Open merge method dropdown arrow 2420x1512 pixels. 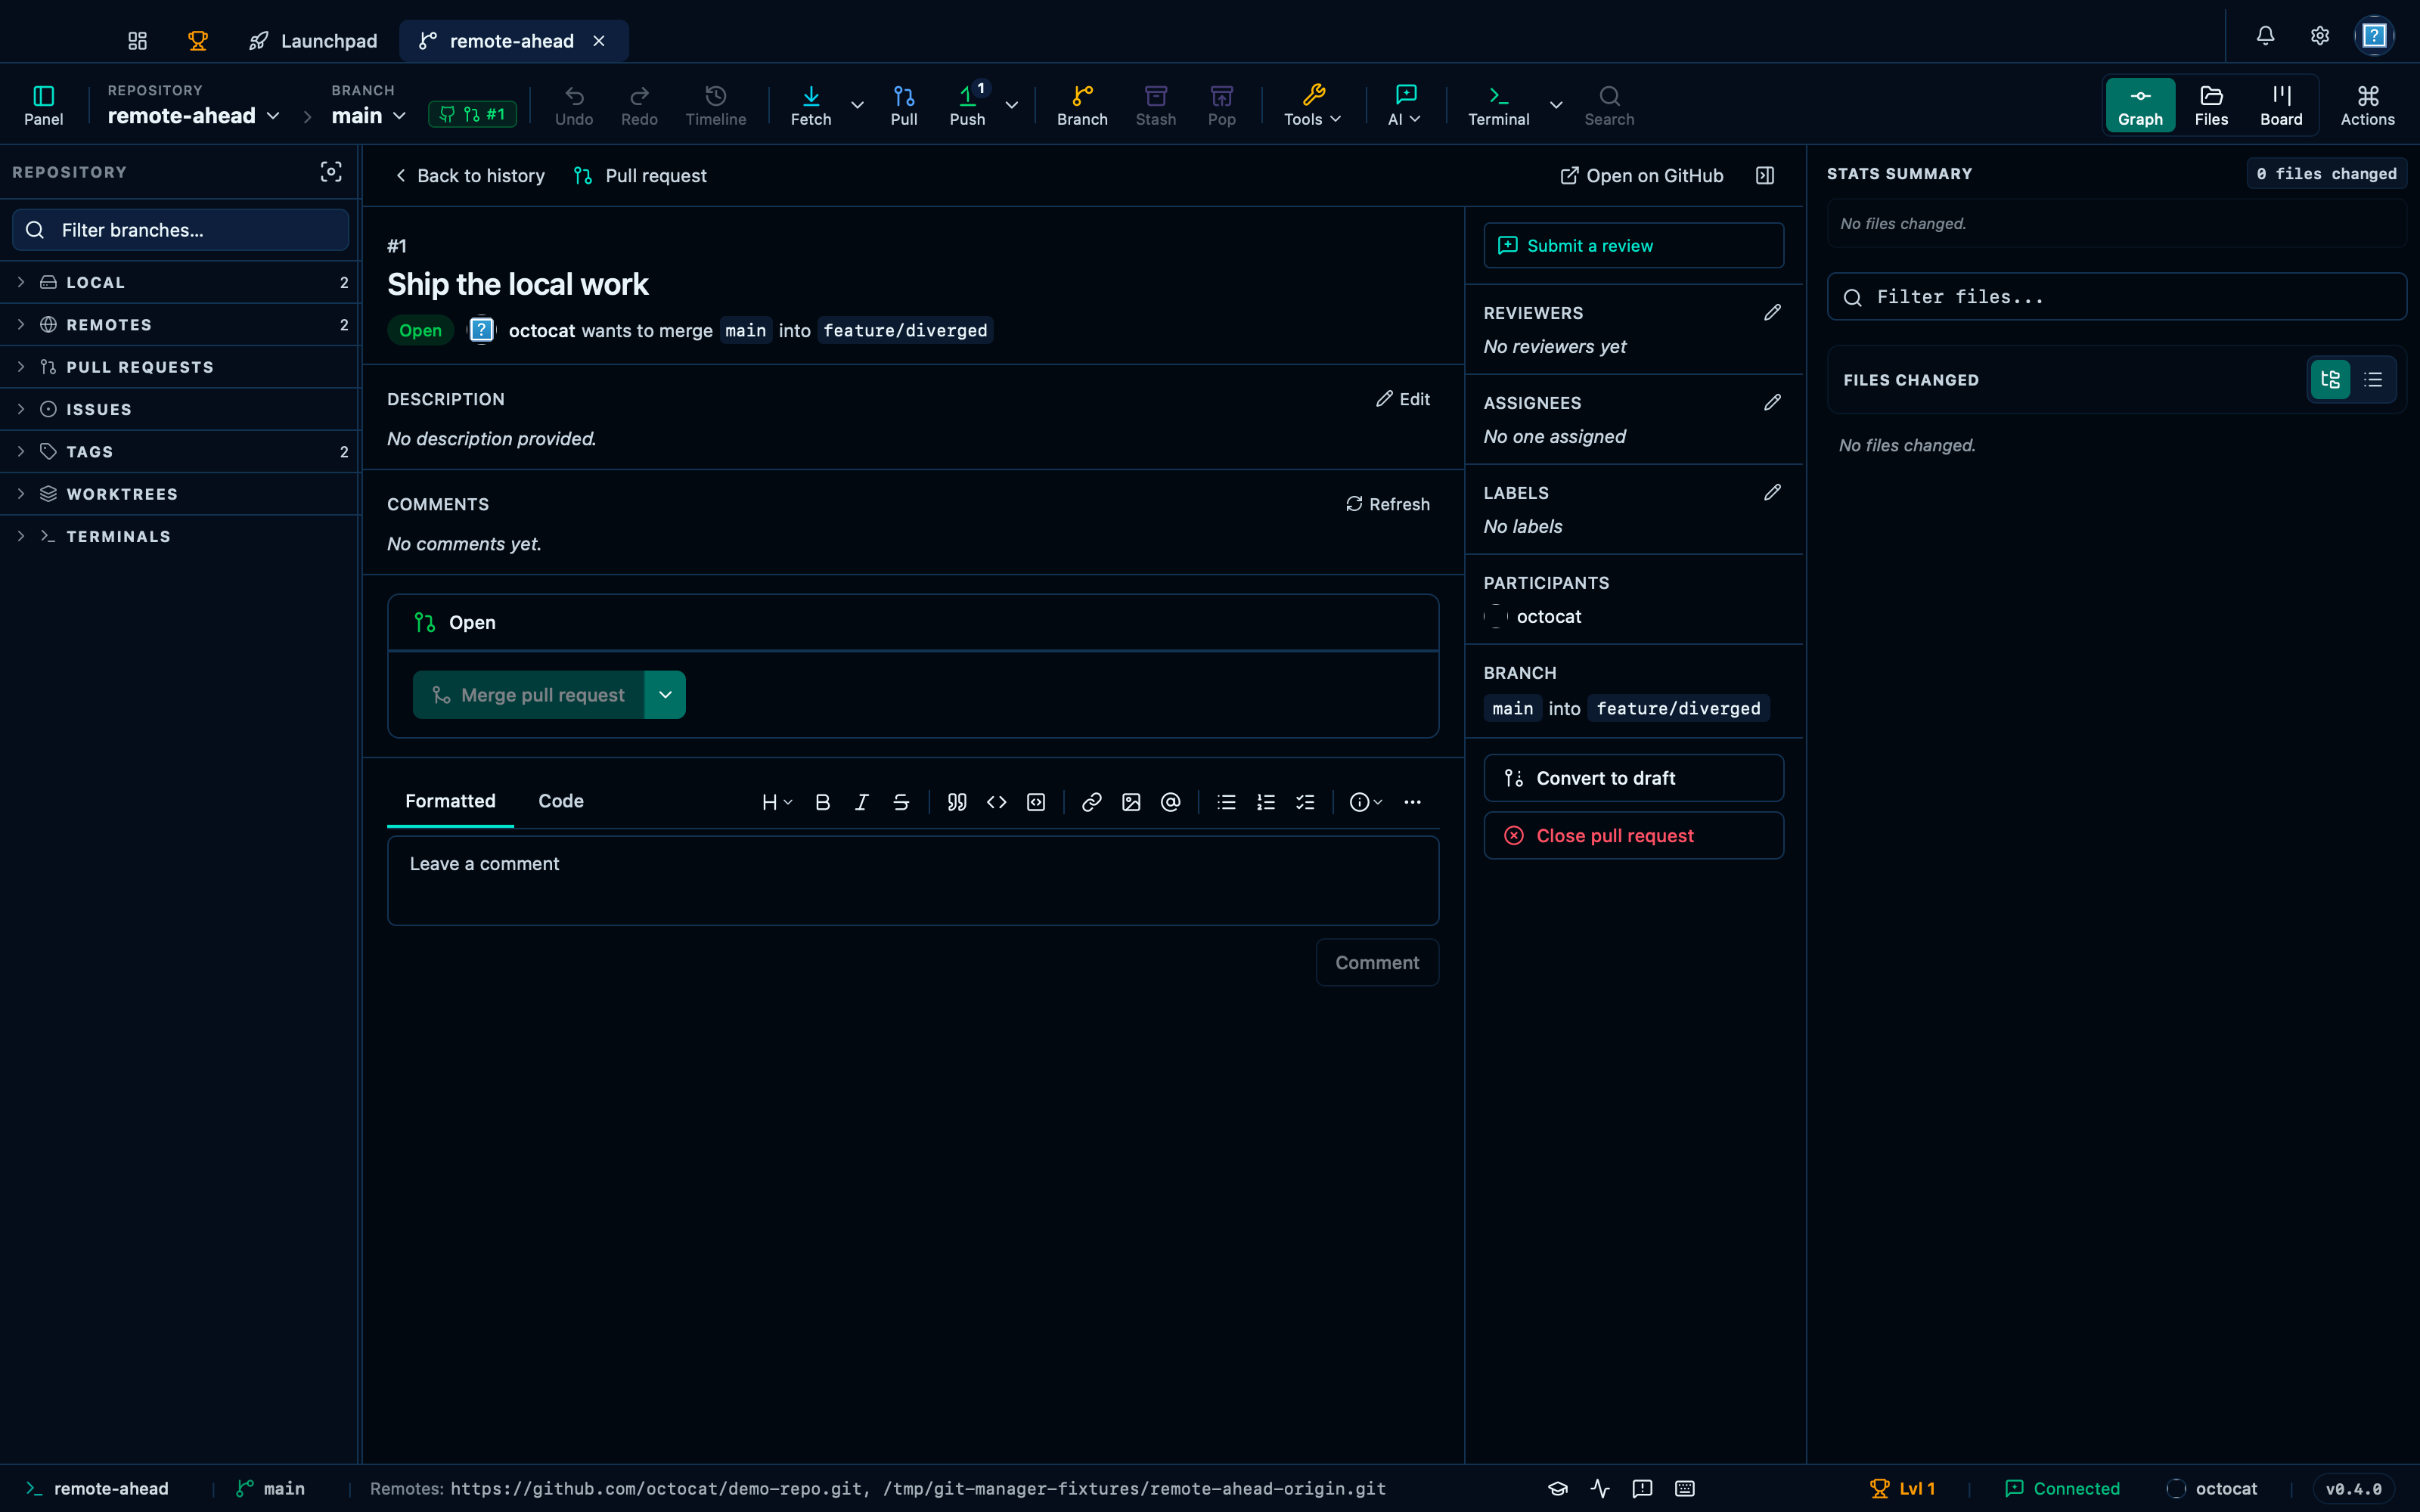coord(665,695)
